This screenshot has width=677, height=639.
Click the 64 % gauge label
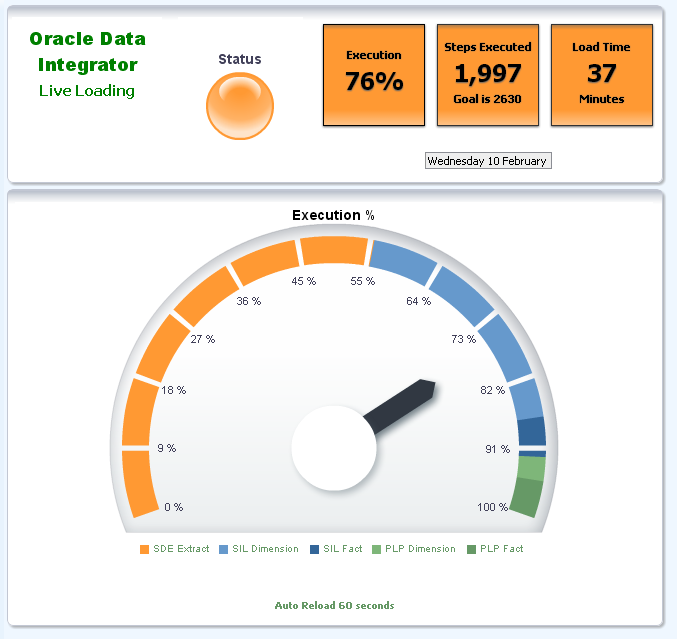pos(418,301)
